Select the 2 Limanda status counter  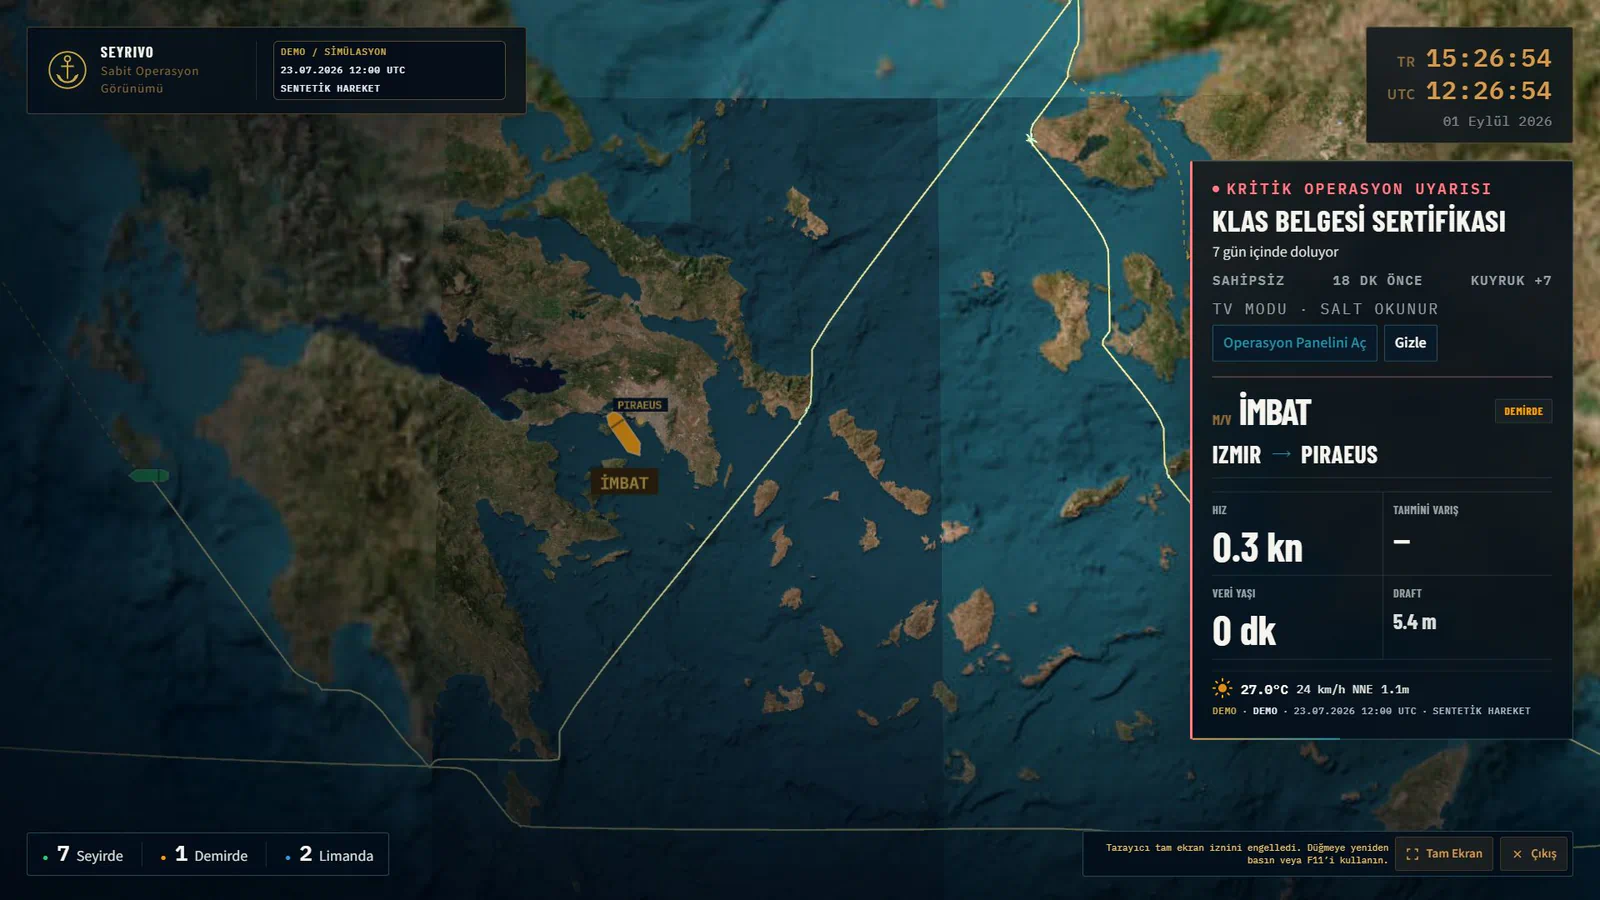(330, 855)
